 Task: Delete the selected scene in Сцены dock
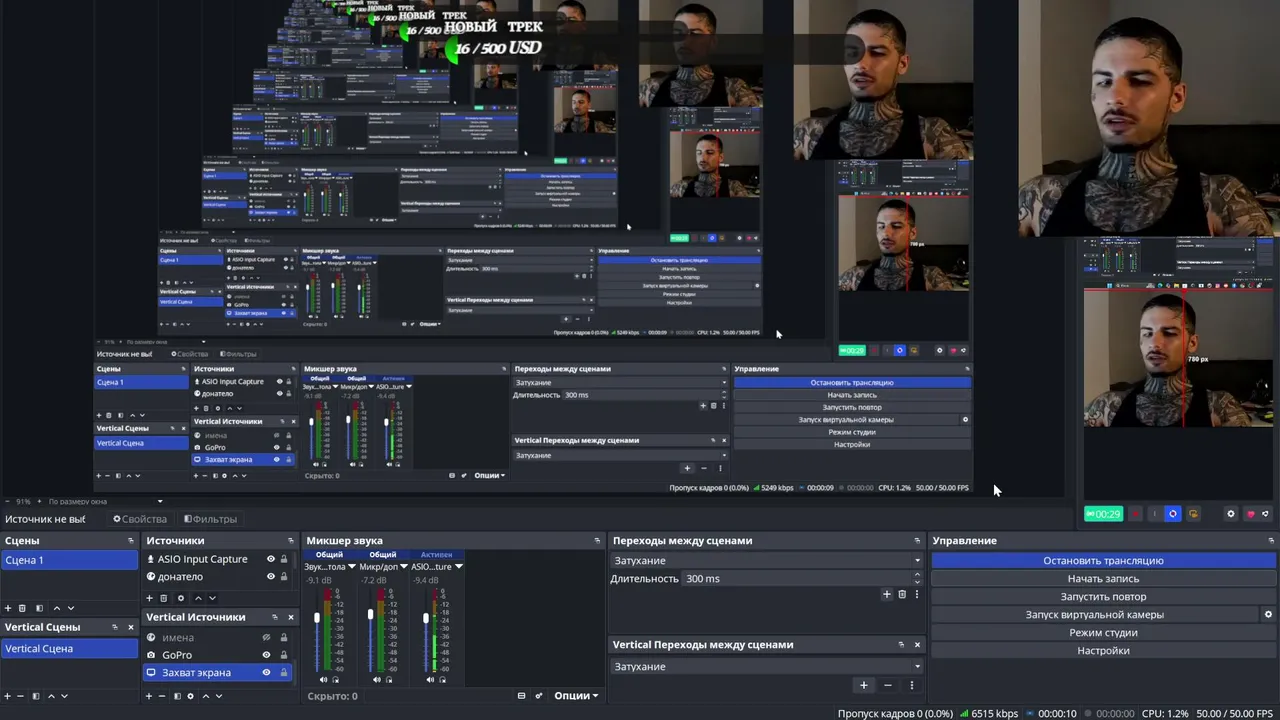point(22,608)
